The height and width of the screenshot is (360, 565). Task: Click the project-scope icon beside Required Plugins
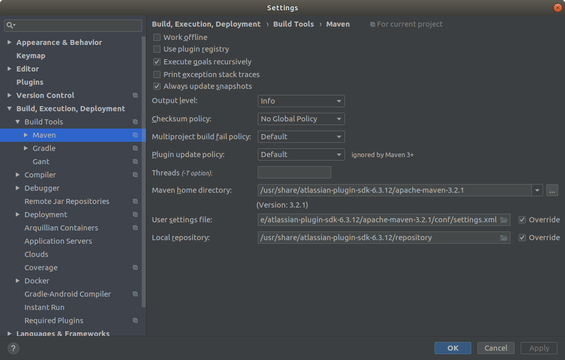click(x=135, y=320)
